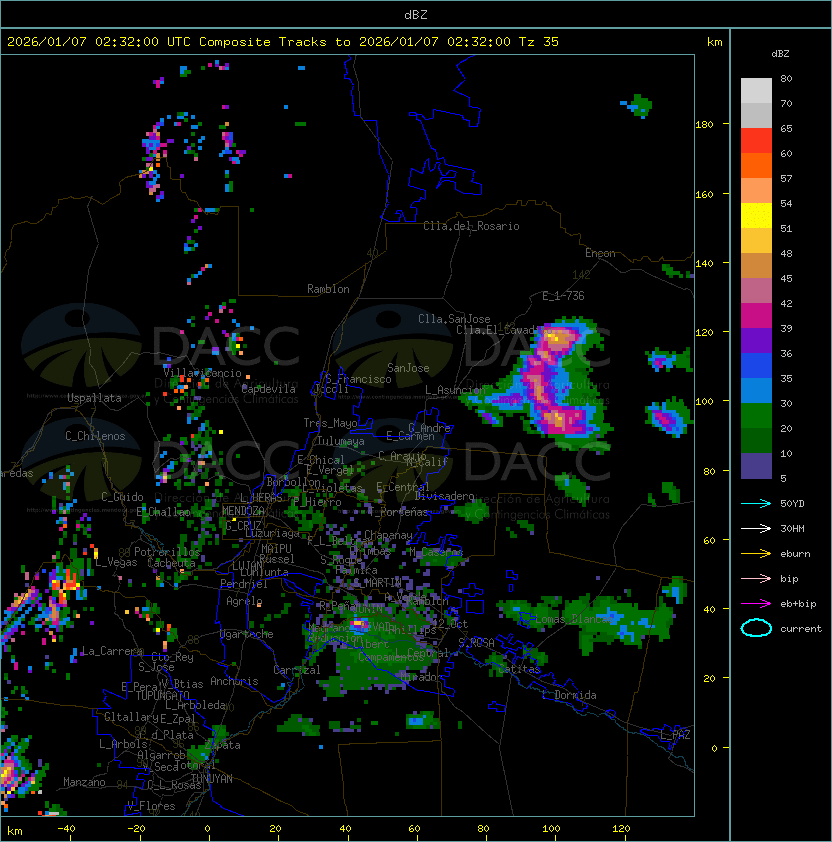Viewport: 832px width, 842px height.
Task: Click the Ugarteche map label
Action: coord(247,634)
